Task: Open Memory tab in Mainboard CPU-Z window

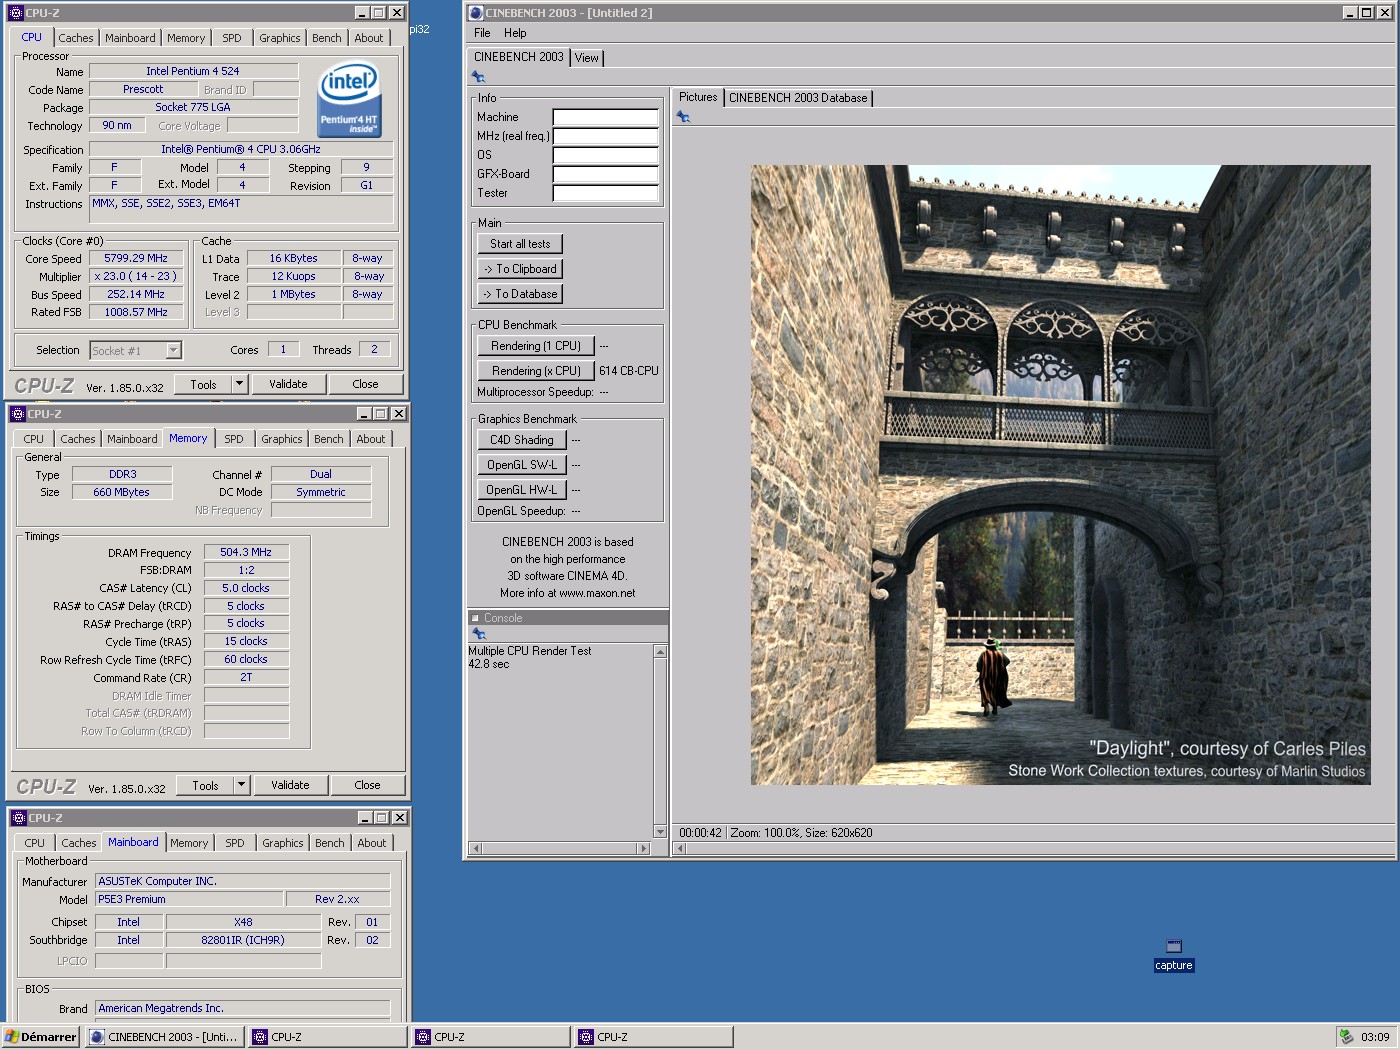Action: pos(189,843)
